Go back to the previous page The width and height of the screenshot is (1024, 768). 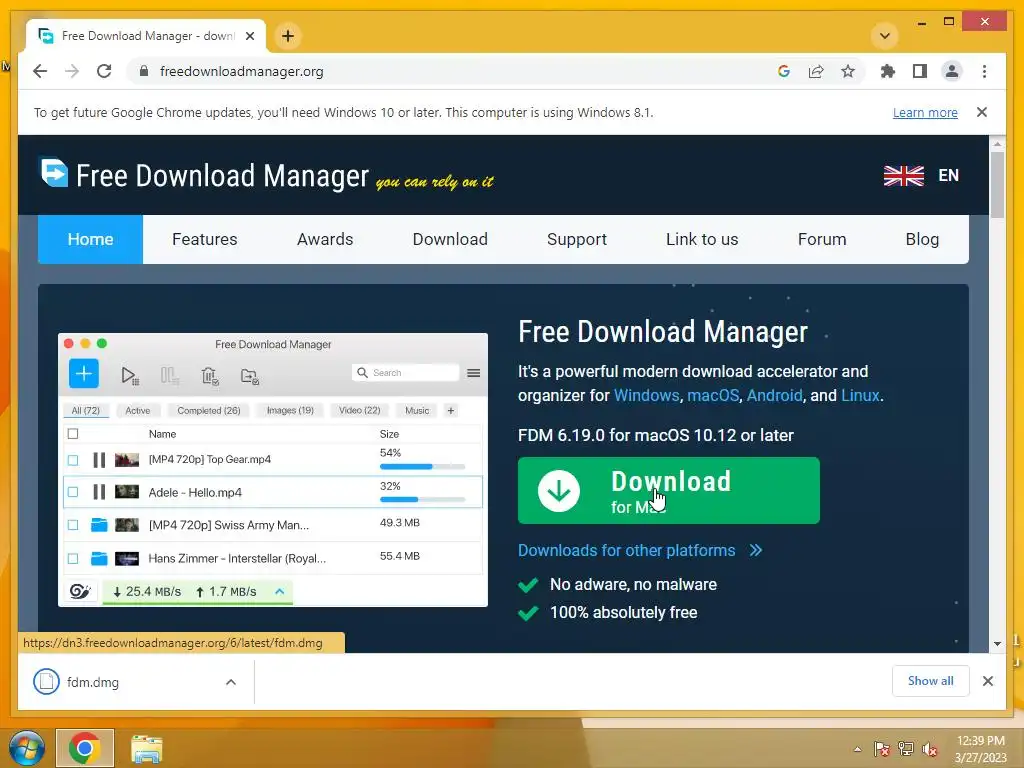tap(40, 71)
